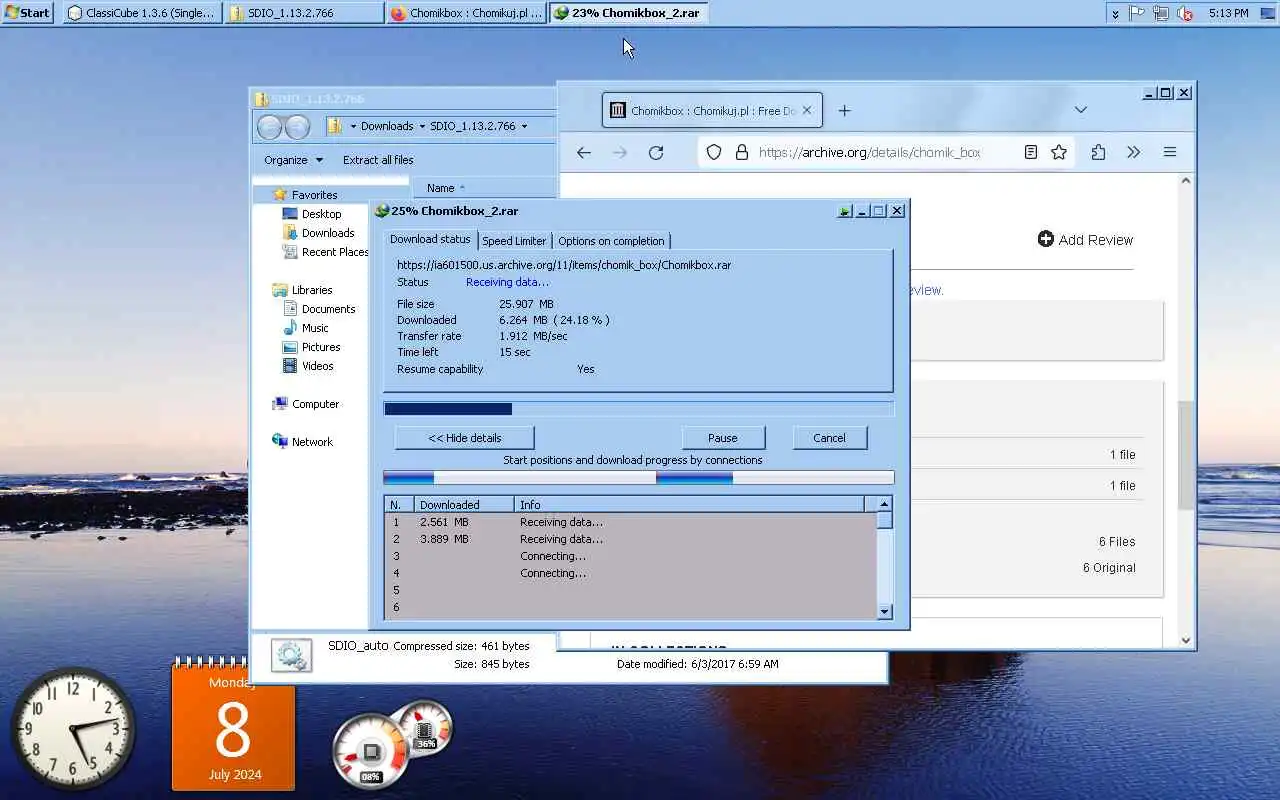The height and width of the screenshot is (800, 1280).
Task: Pause the Chomikbox_2.rar download
Action: click(x=723, y=438)
